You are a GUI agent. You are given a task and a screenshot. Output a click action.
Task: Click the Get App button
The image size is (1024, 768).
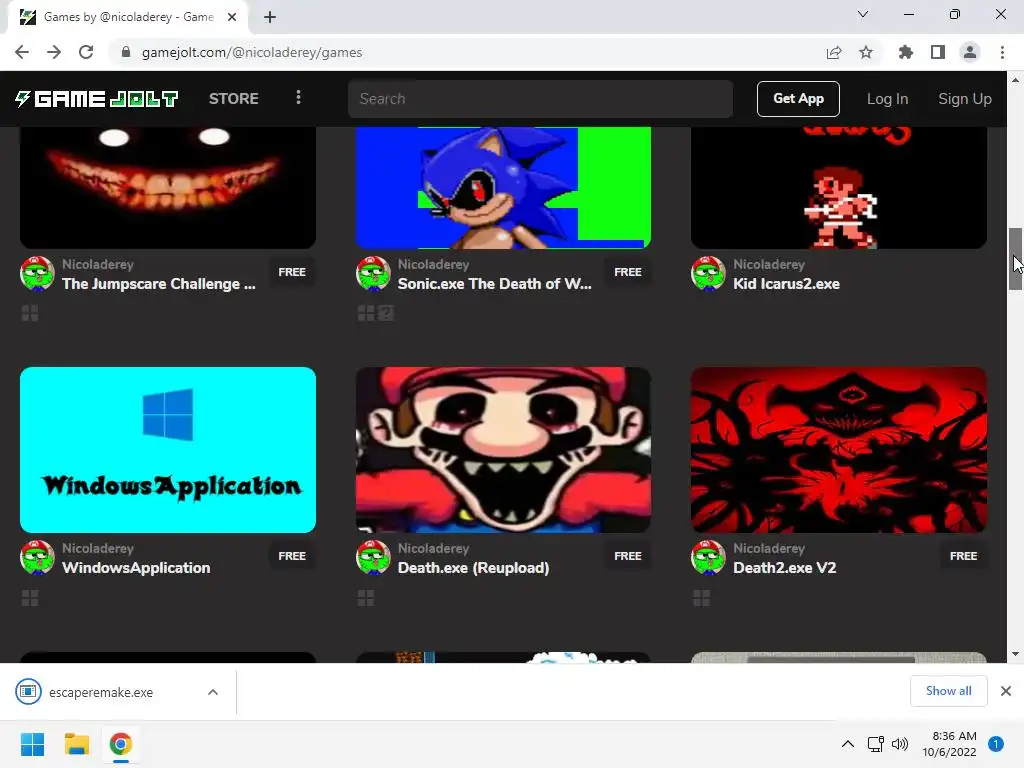798,99
